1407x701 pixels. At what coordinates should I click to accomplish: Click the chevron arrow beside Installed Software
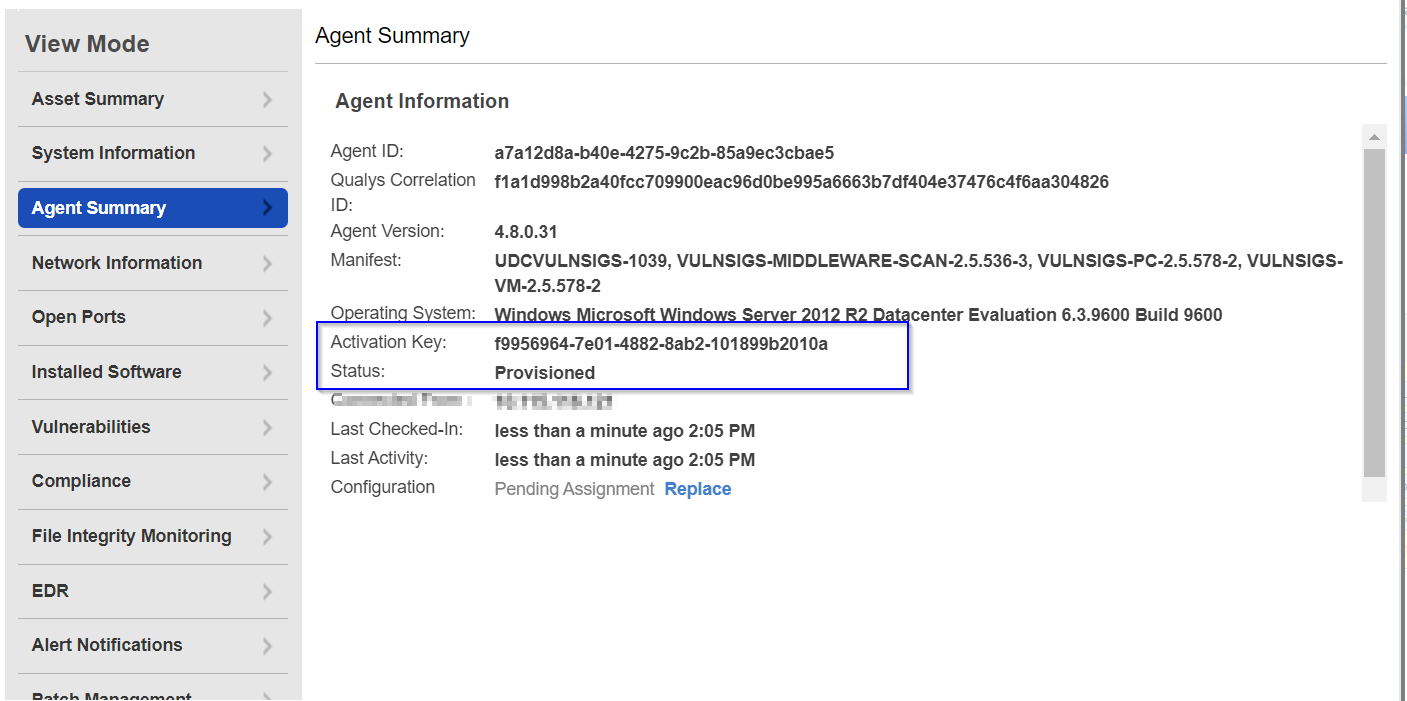[267, 373]
